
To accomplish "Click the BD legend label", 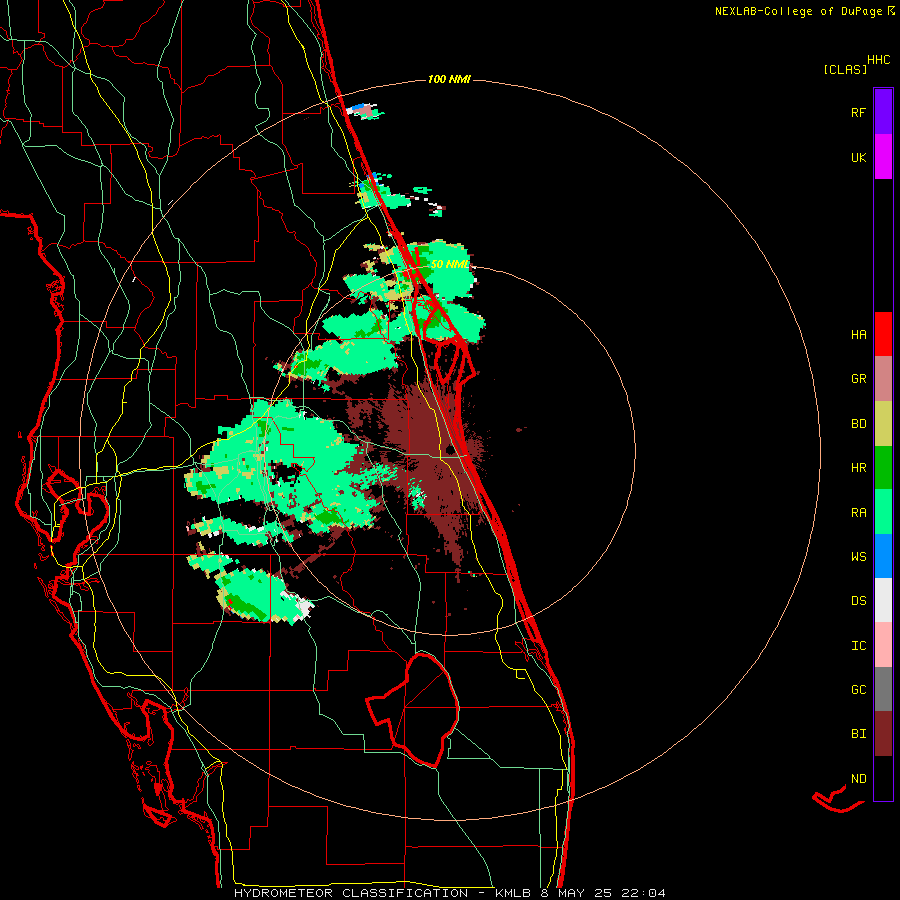I will click(x=858, y=424).
